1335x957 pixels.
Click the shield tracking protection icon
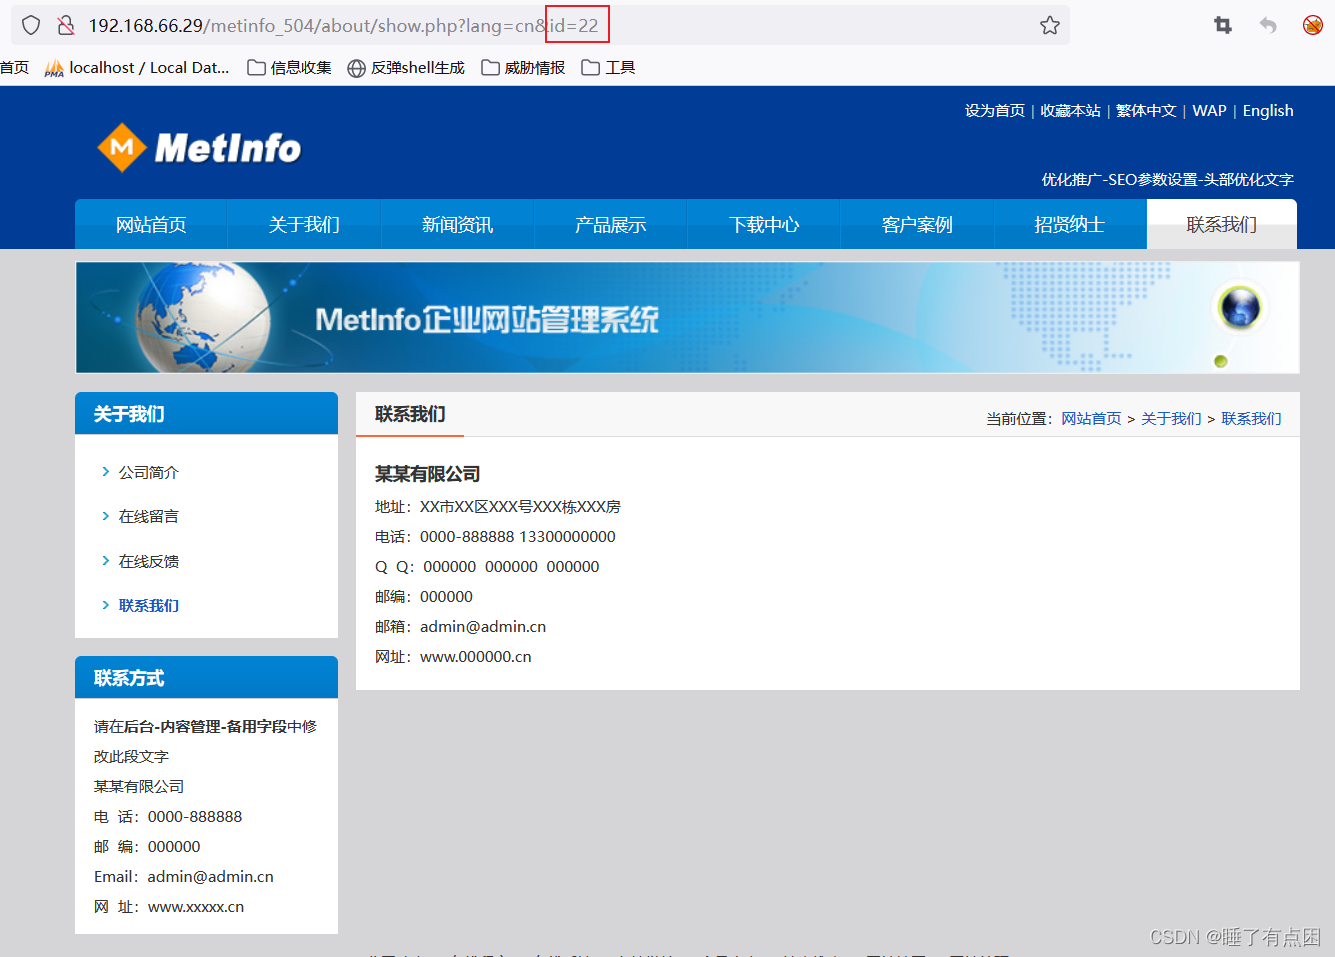click(30, 24)
